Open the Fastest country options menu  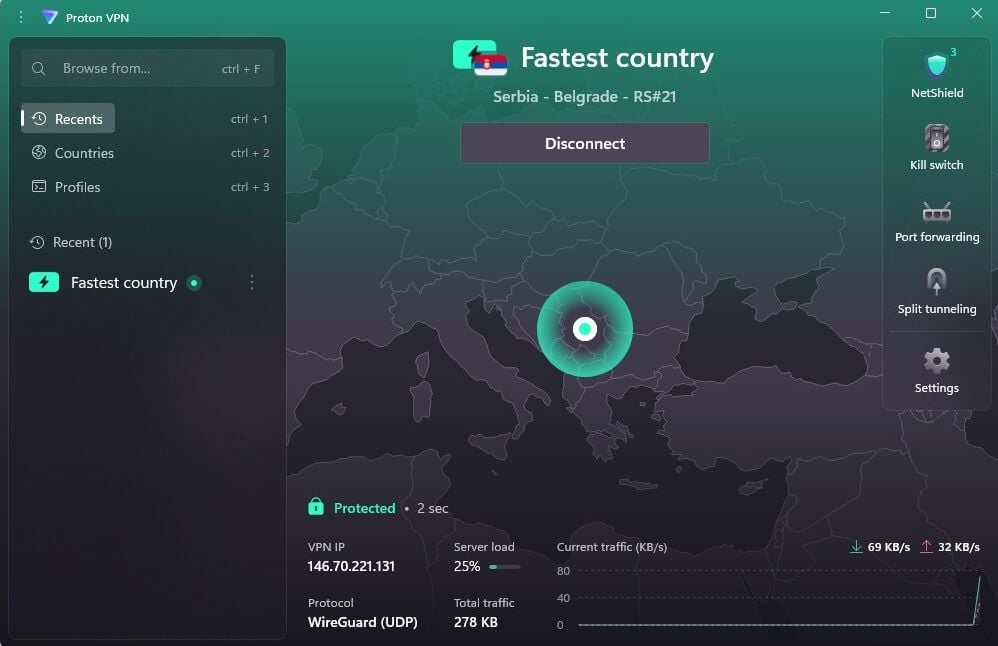point(252,283)
